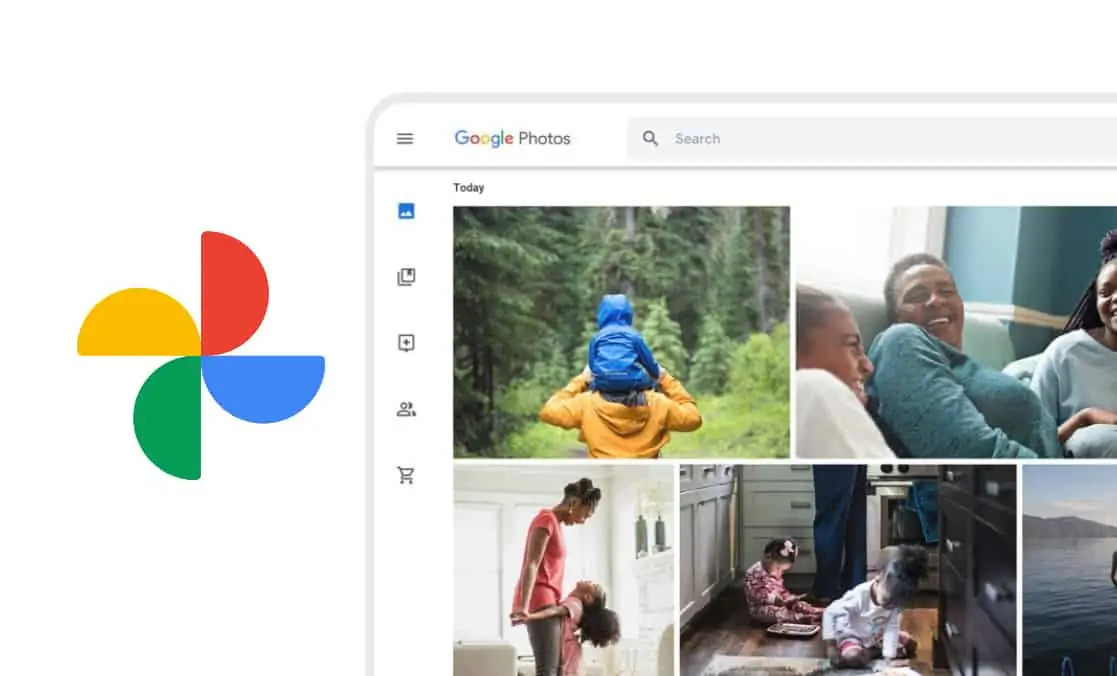Image resolution: width=1117 pixels, height=676 pixels.
Task: Click the Today date heading
Action: pos(469,187)
